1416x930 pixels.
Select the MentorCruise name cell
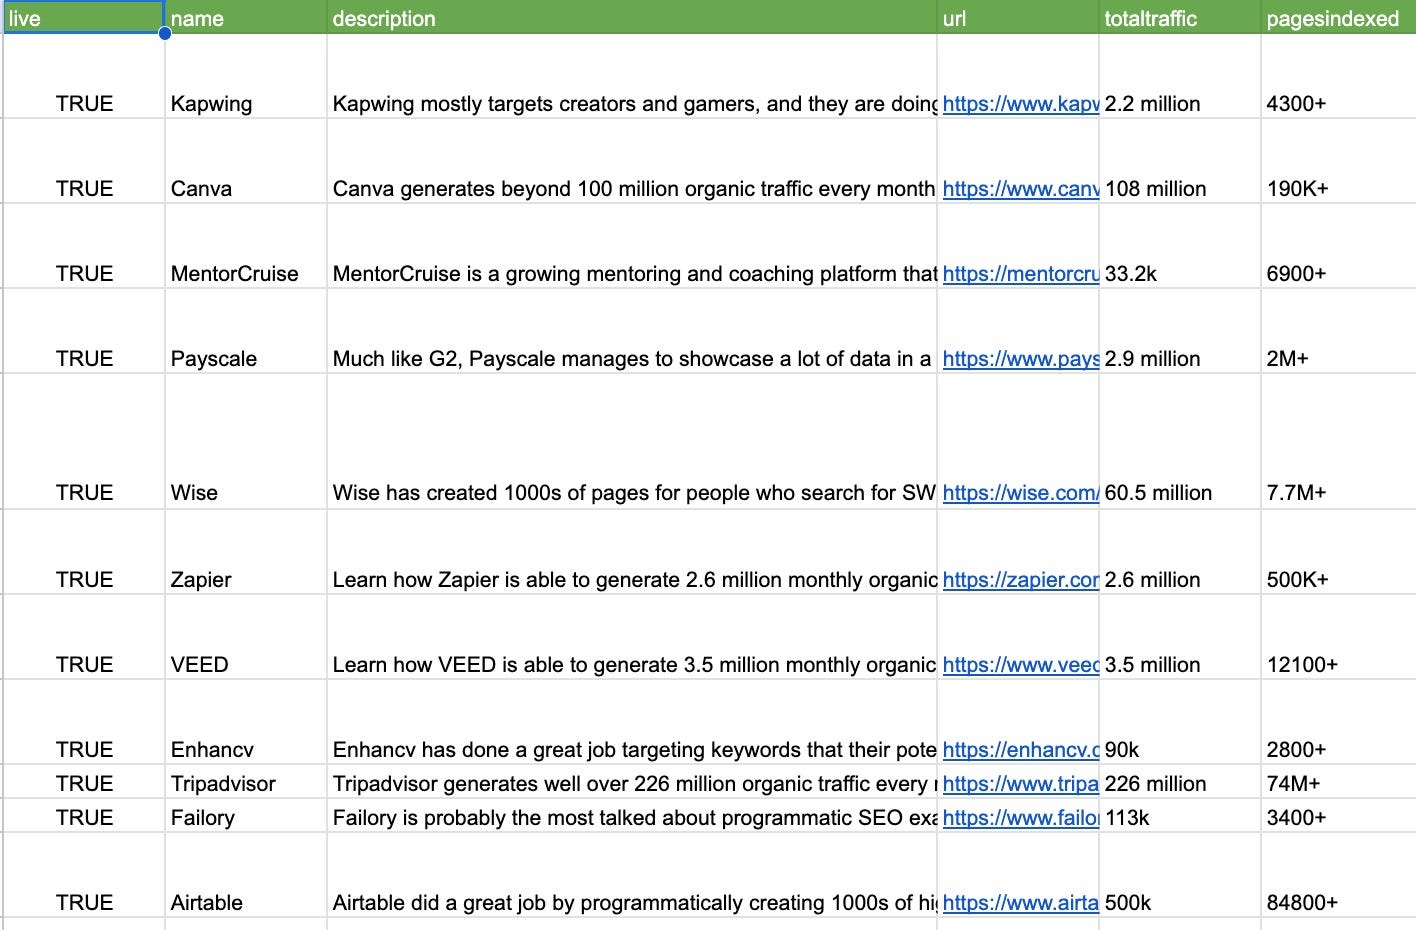(246, 246)
